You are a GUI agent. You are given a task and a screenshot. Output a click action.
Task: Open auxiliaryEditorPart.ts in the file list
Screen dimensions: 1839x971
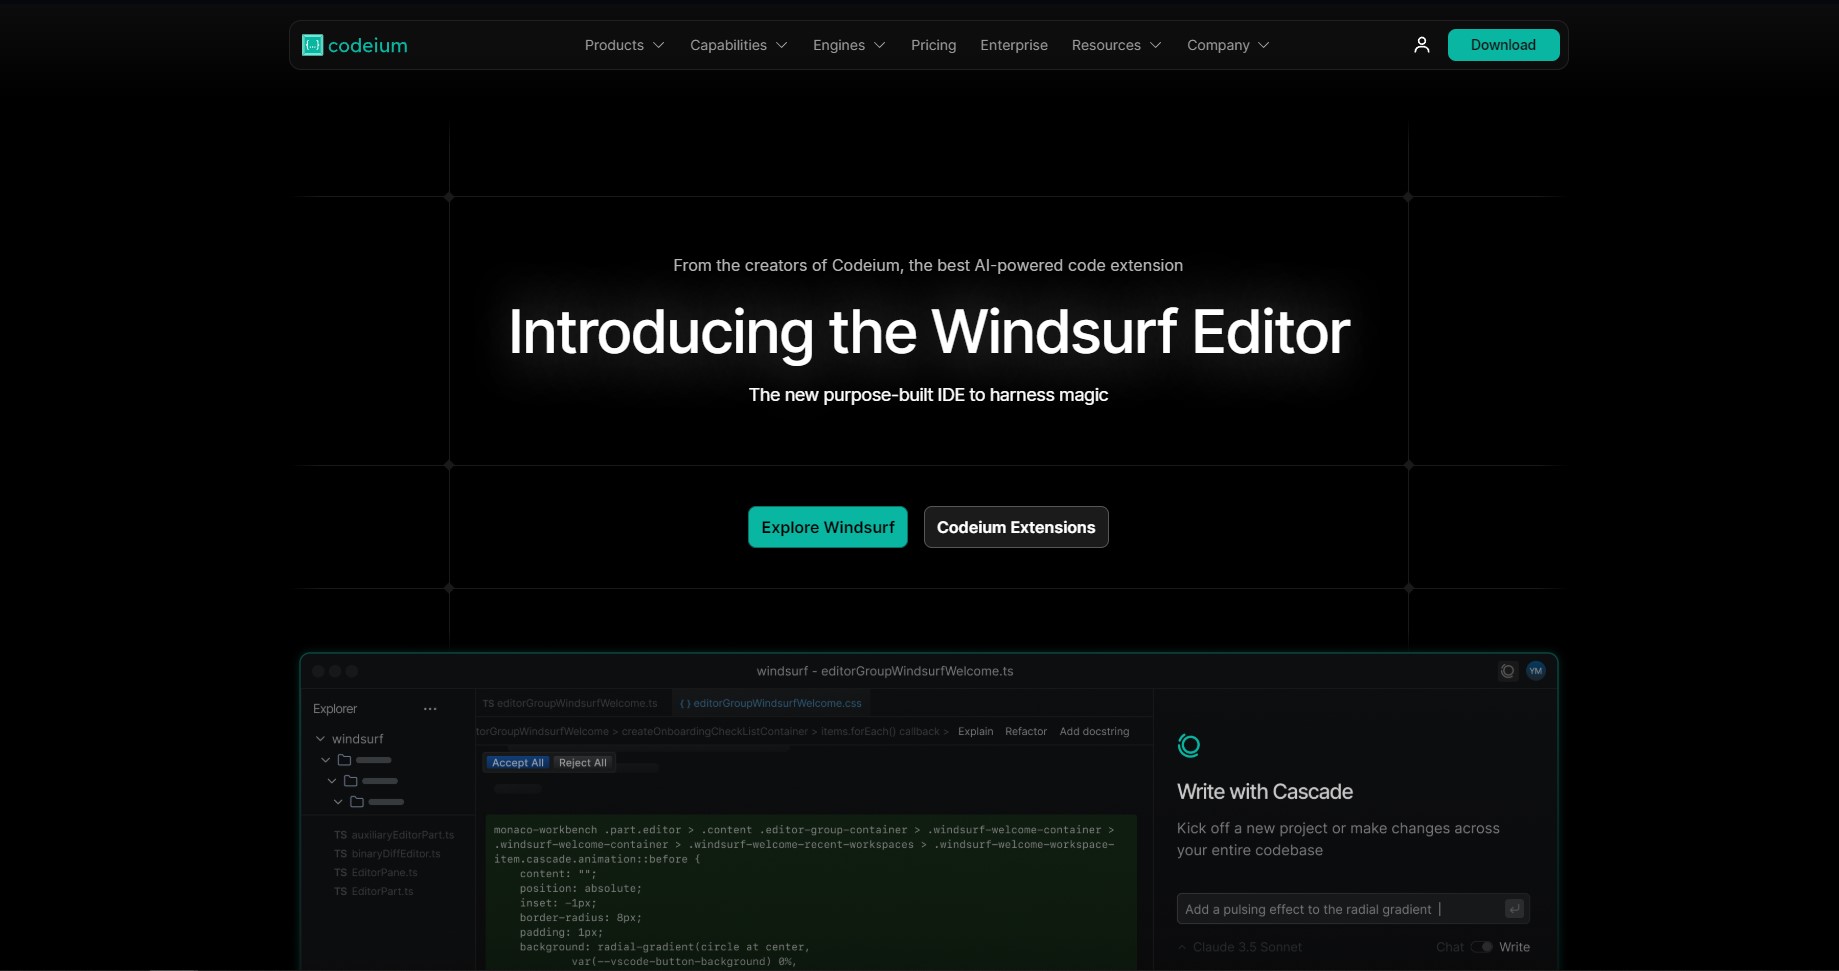[394, 835]
